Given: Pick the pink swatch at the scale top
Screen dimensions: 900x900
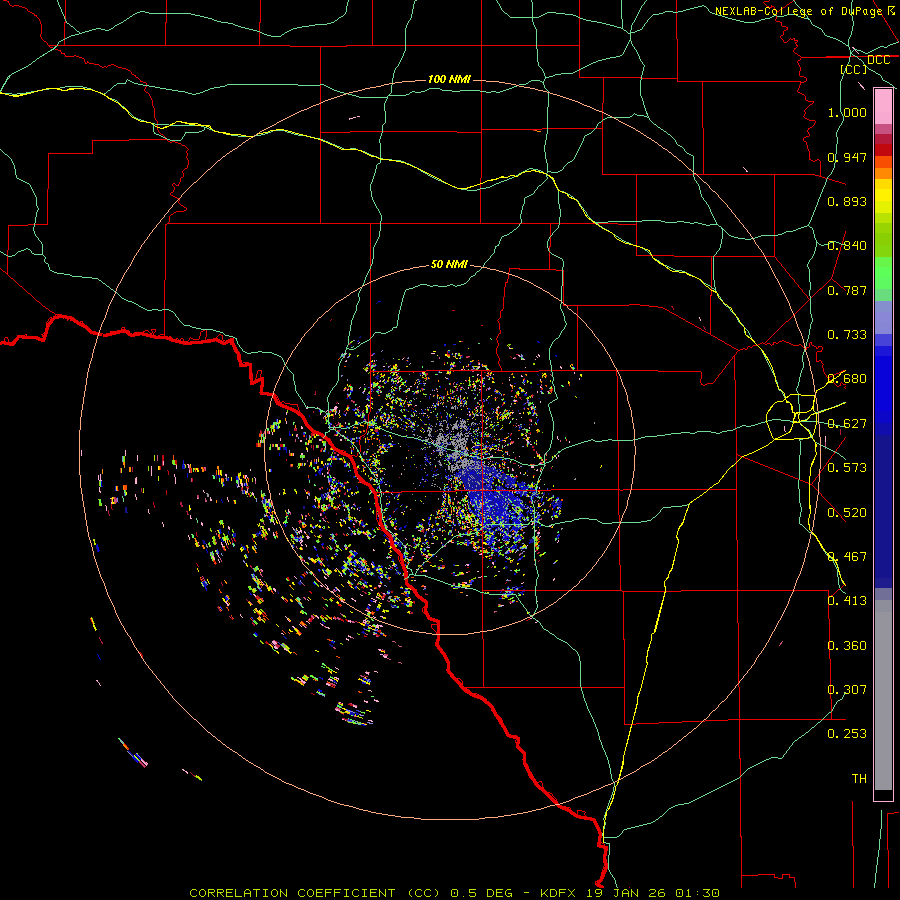Looking at the screenshot, I should [x=883, y=107].
